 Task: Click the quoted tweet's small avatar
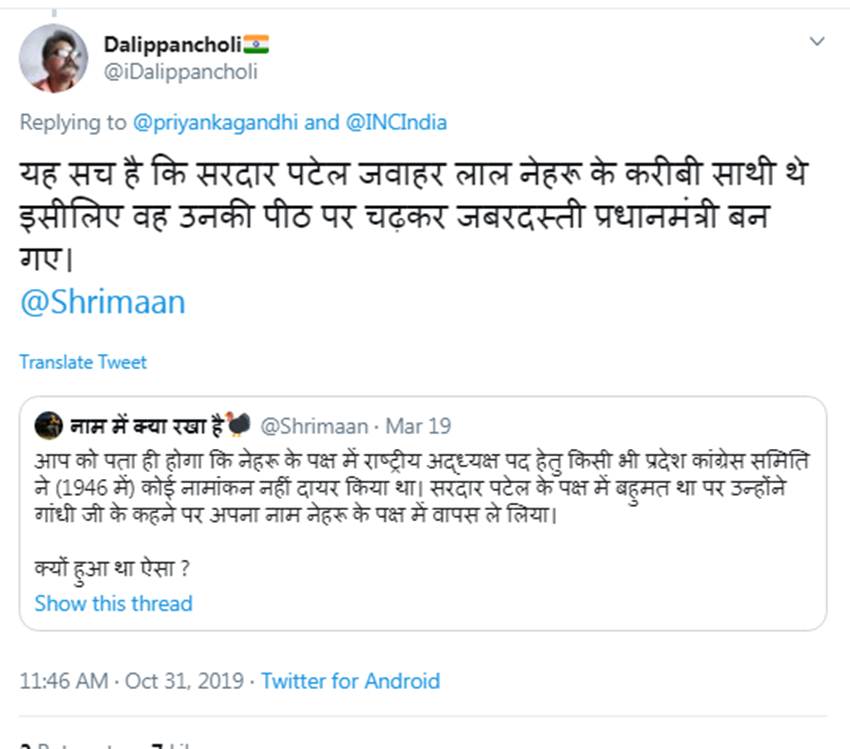46,426
